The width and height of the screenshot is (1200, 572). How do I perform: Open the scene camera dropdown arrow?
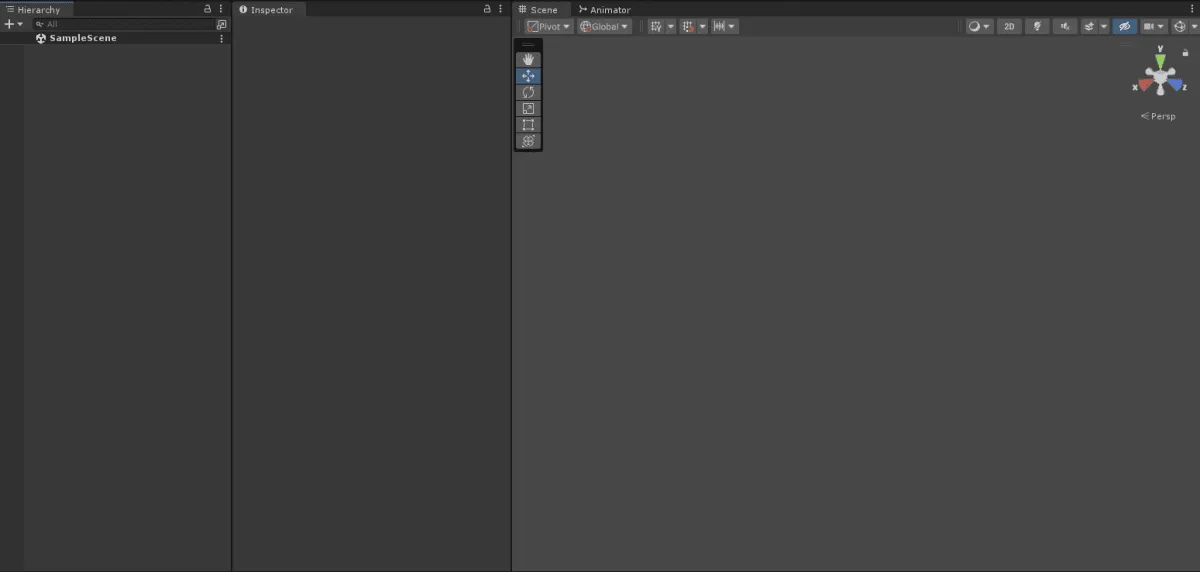pos(1162,27)
